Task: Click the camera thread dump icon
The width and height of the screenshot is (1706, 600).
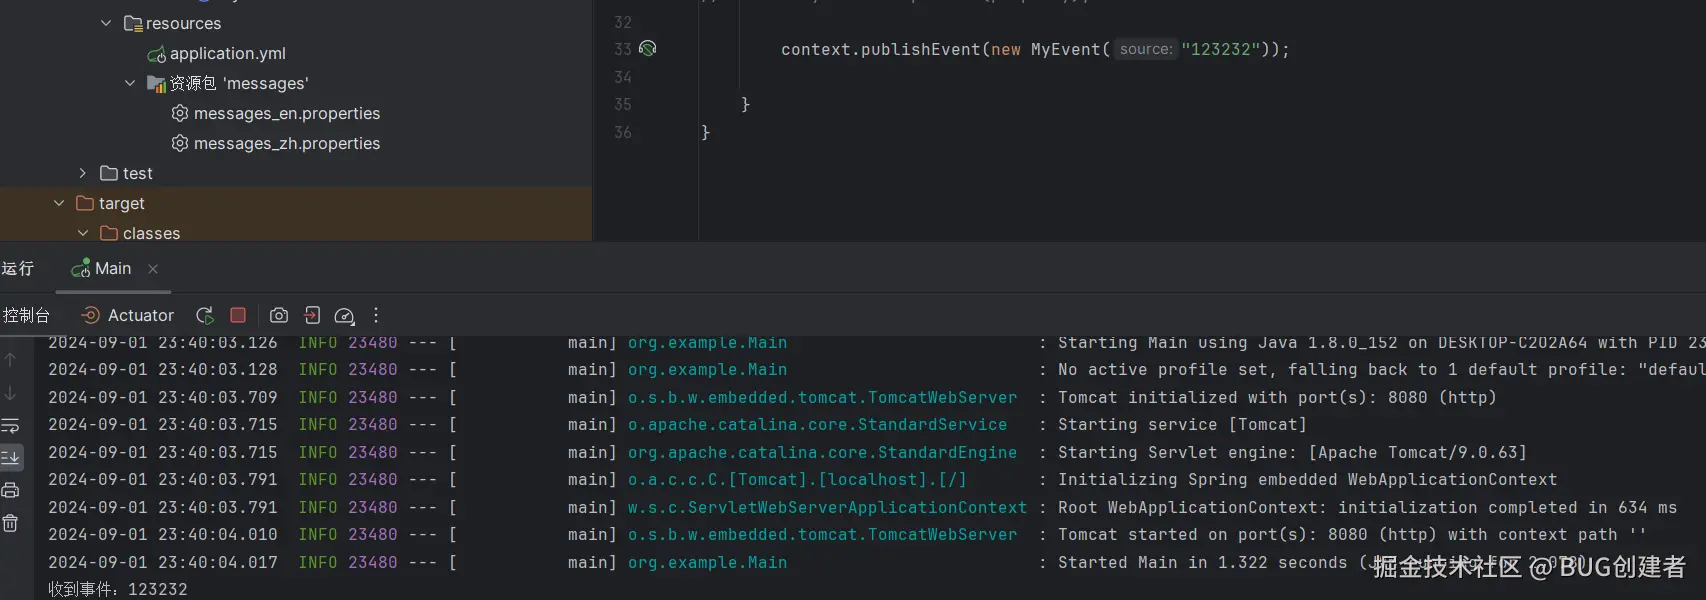Action: pos(279,315)
